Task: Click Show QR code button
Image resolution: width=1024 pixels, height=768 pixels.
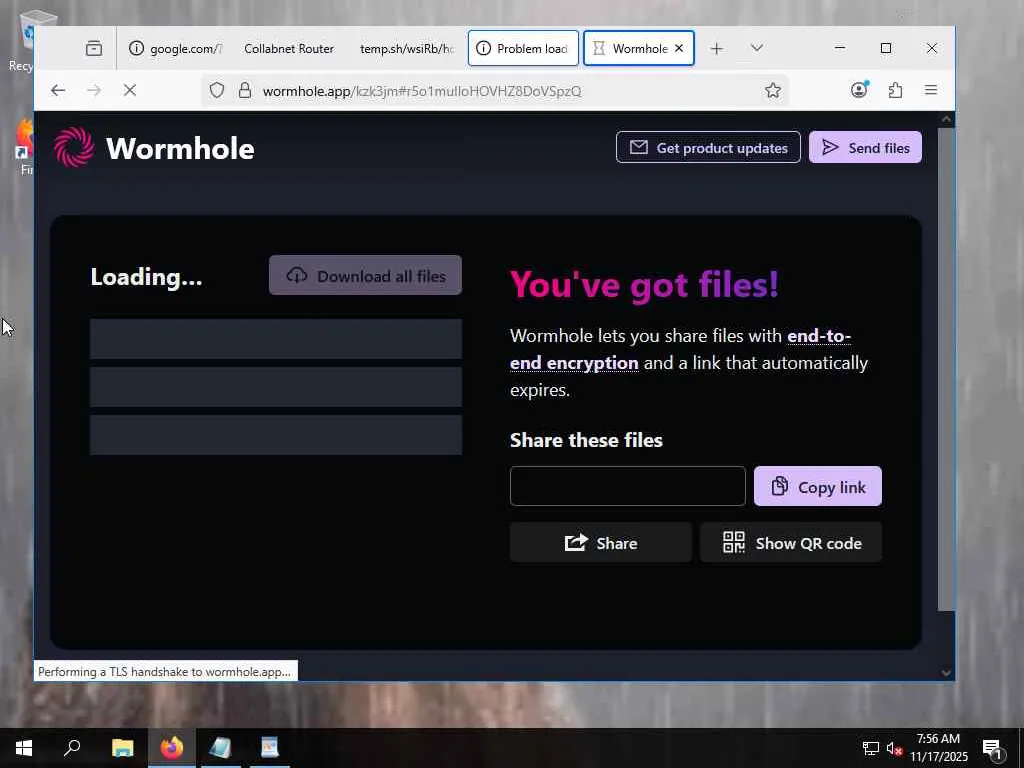Action: pos(791,543)
